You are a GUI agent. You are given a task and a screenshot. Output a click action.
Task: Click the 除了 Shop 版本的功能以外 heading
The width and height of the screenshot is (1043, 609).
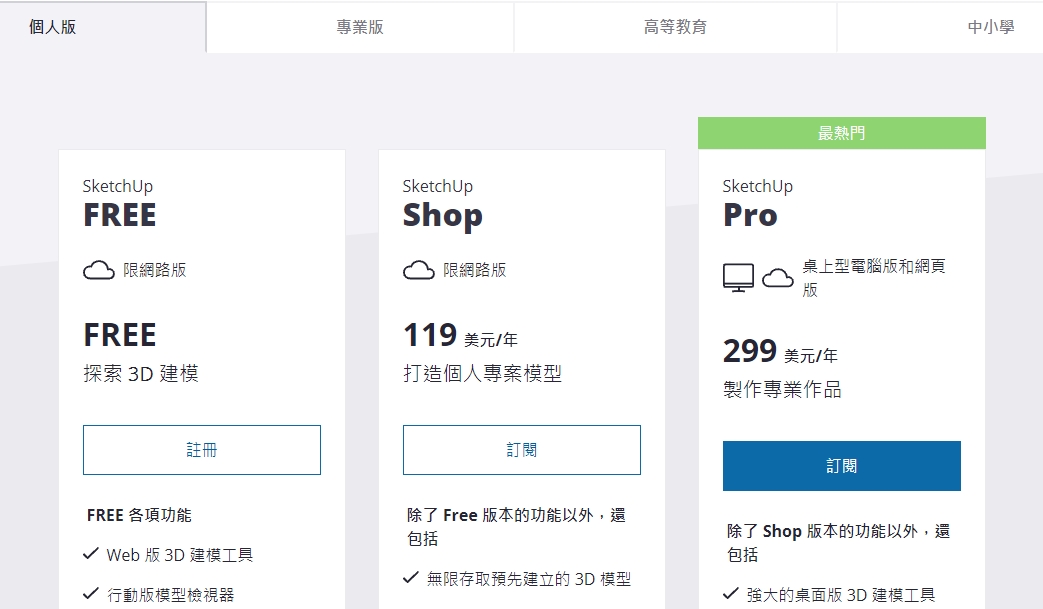[x=838, y=543]
